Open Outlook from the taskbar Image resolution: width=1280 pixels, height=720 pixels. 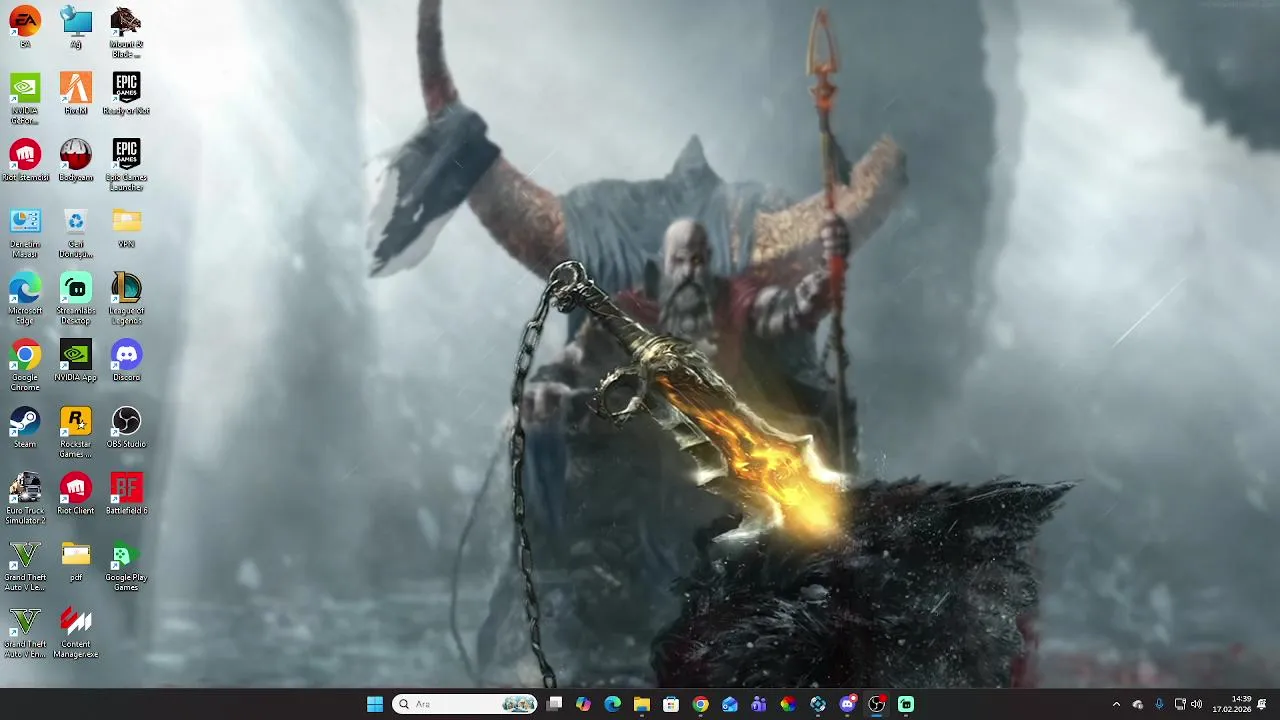click(730, 704)
